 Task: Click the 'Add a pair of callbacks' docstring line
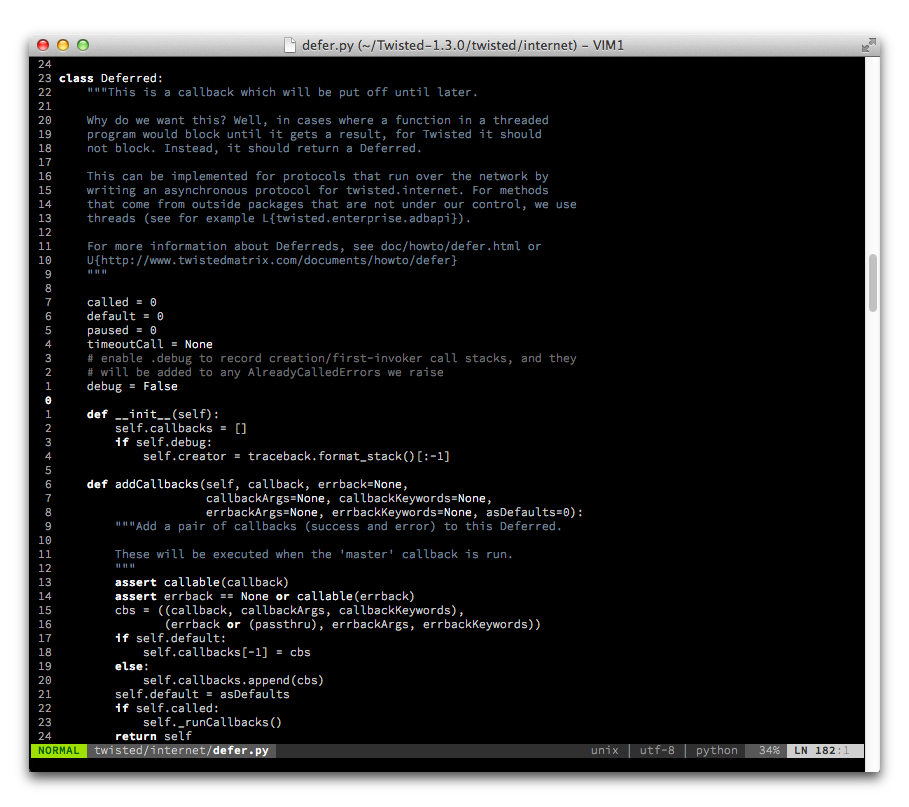(339, 526)
